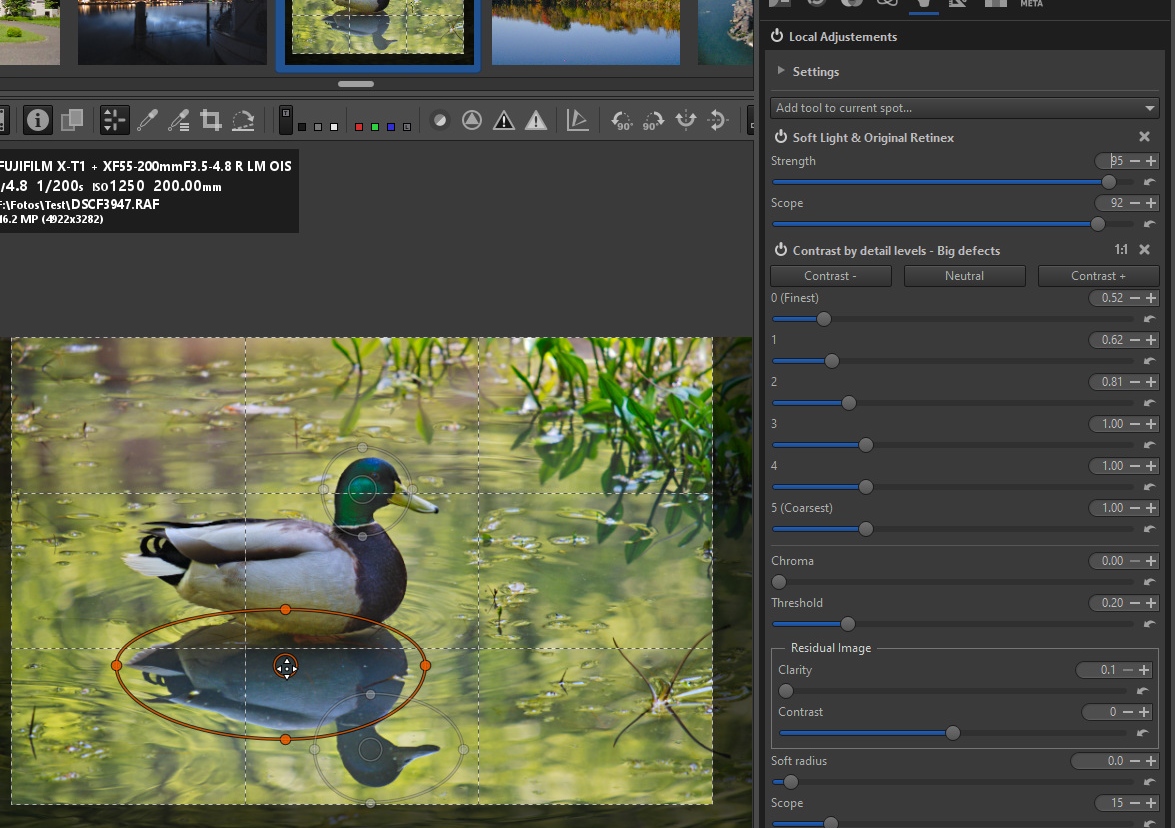Toggle clipped shadows warning indicator
This screenshot has height=828, width=1175.
tap(504, 120)
